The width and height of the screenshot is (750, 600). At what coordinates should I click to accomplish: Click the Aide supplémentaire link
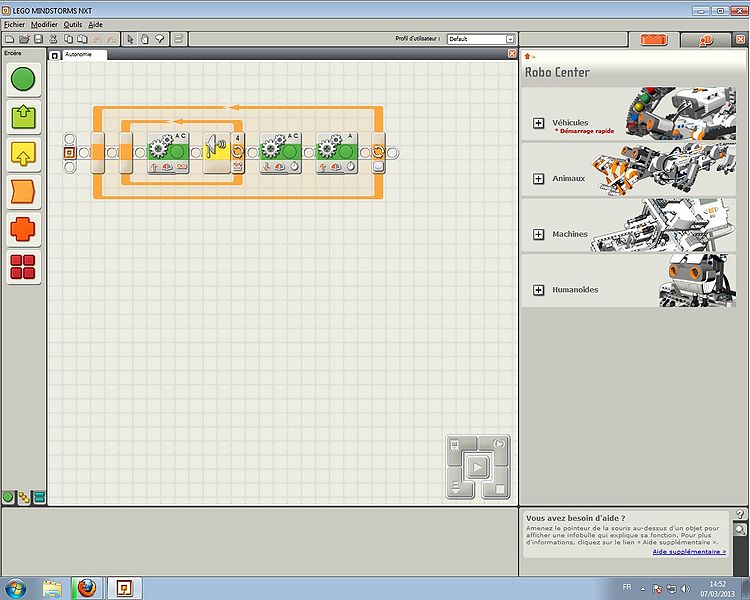coord(689,551)
